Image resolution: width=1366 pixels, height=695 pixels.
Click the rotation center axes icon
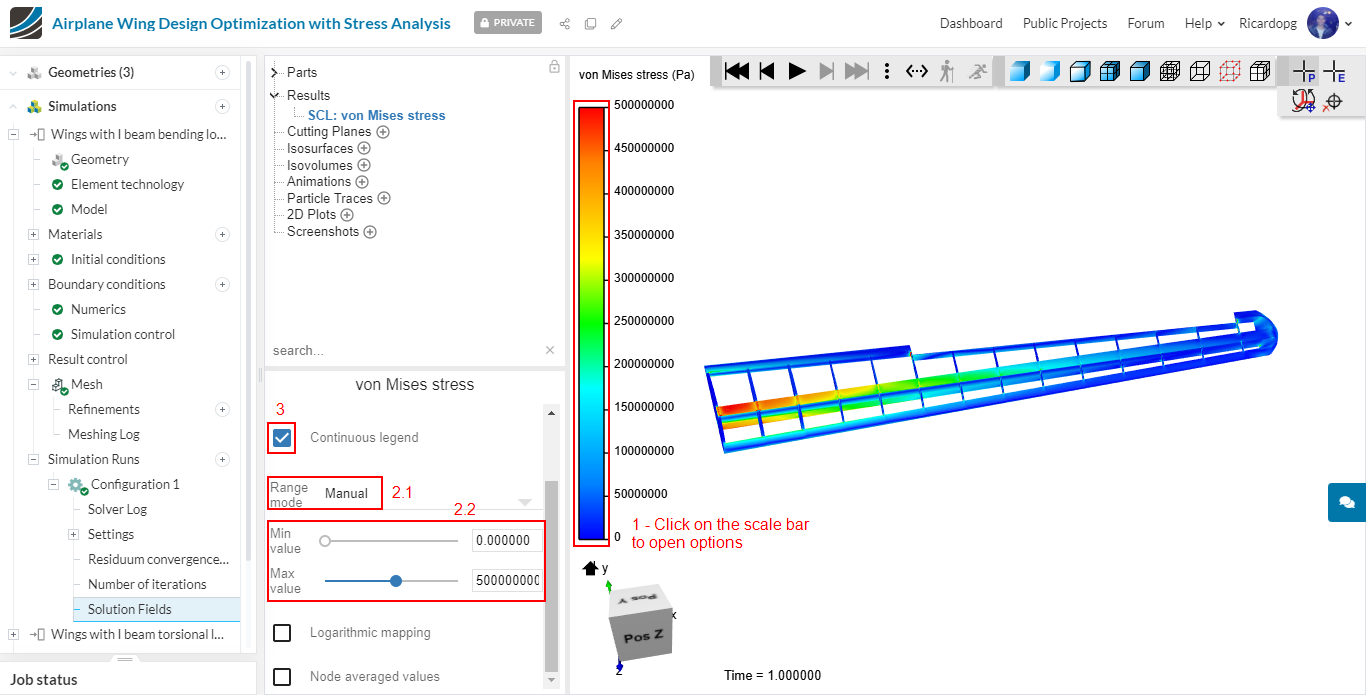[1304, 101]
